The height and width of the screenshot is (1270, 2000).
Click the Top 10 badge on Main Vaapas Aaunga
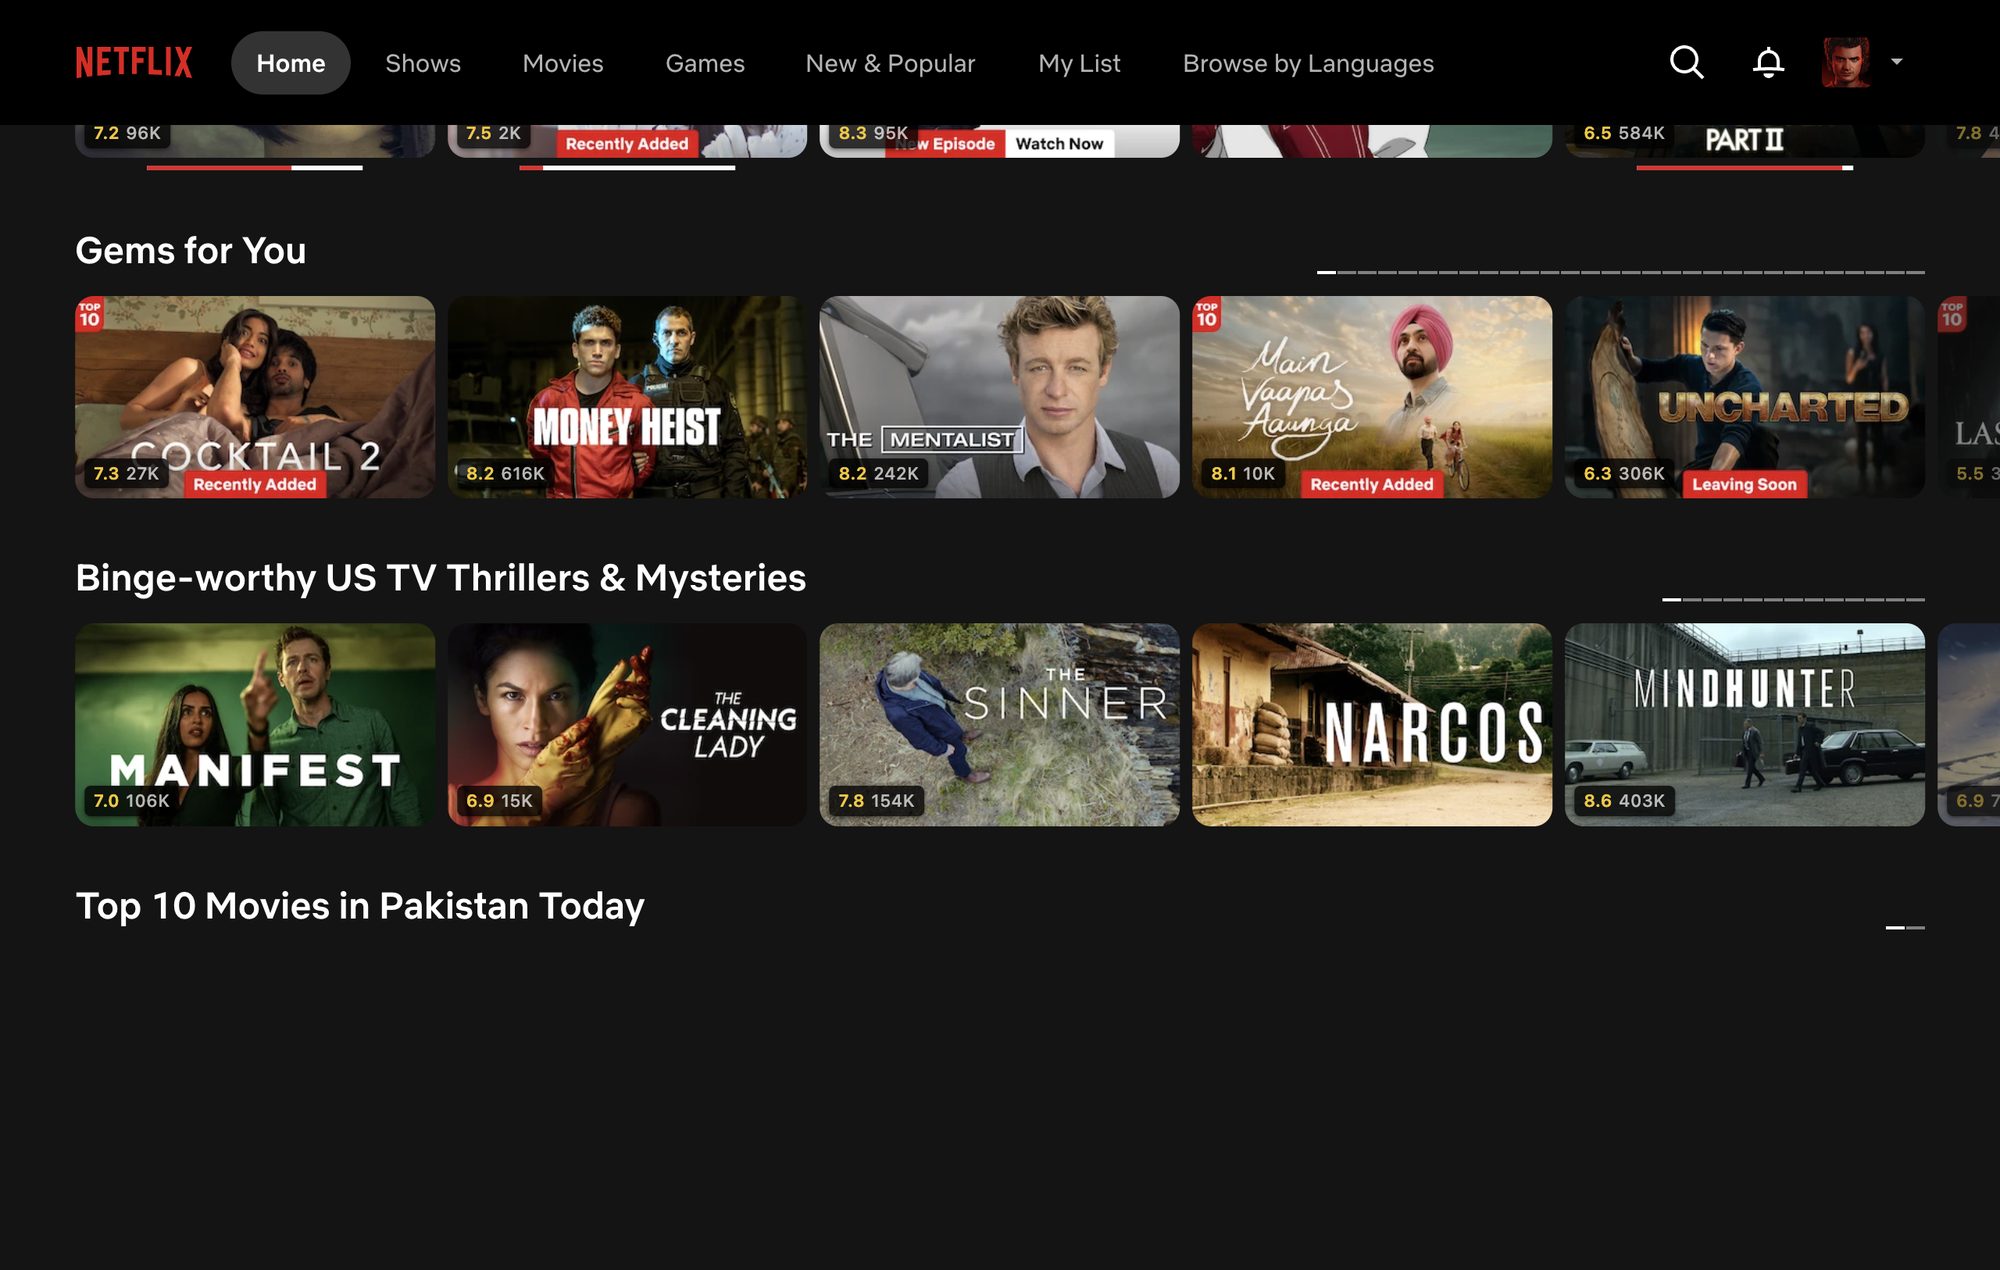coord(1207,315)
